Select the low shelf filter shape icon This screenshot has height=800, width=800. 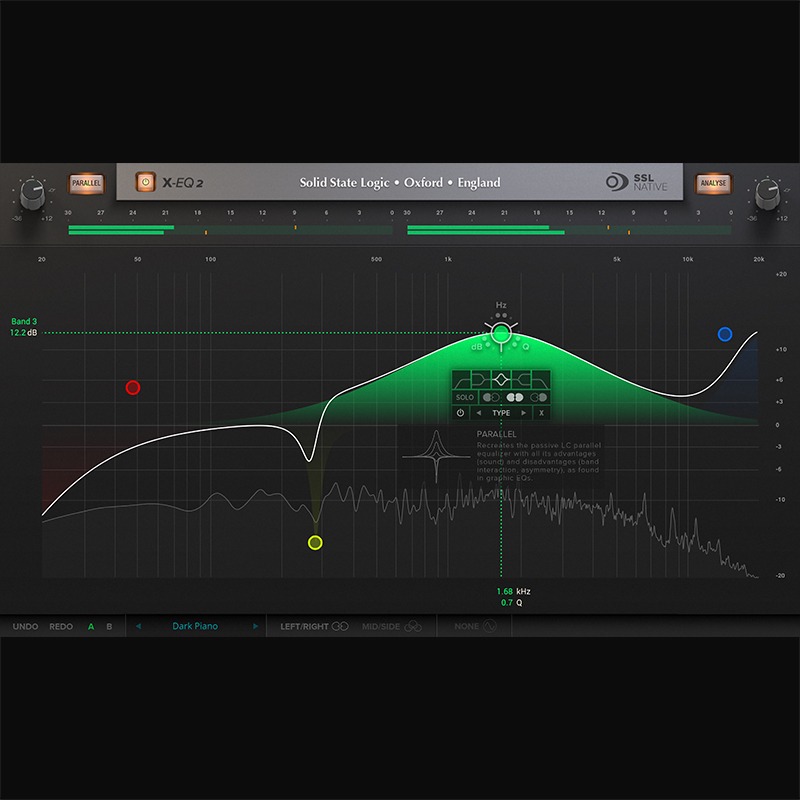(x=481, y=380)
